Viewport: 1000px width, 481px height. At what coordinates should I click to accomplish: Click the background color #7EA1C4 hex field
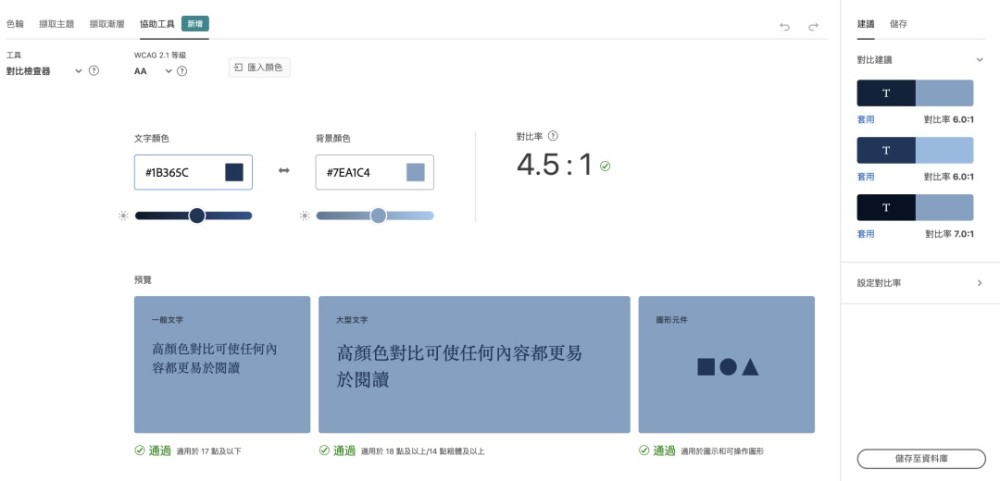pyautogui.click(x=359, y=172)
